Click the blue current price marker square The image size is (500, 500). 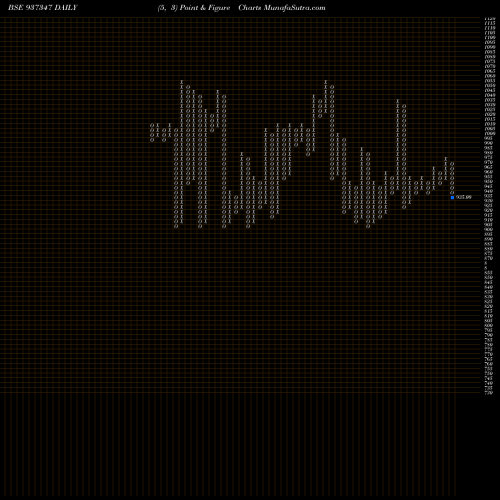[x=452, y=197]
